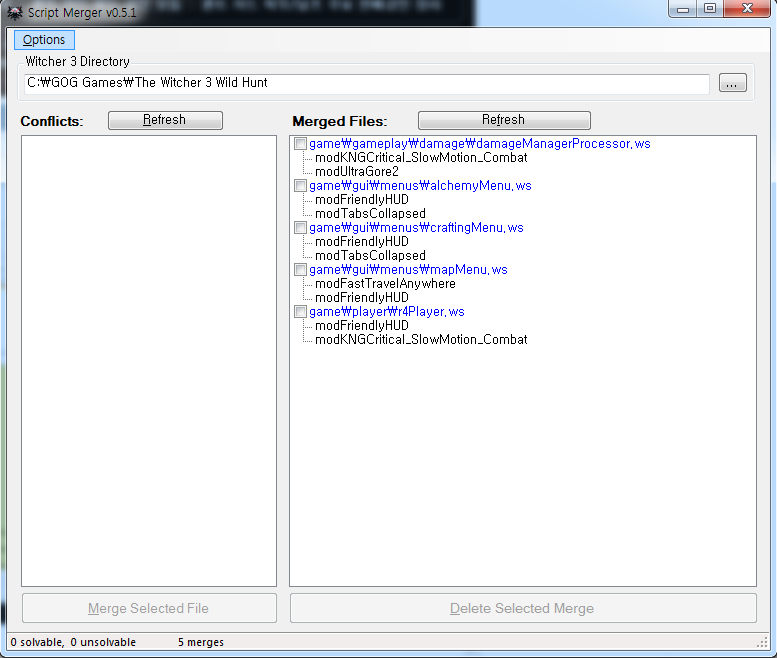Select modFriendlyHUD under r4Player.ws

pos(361,326)
